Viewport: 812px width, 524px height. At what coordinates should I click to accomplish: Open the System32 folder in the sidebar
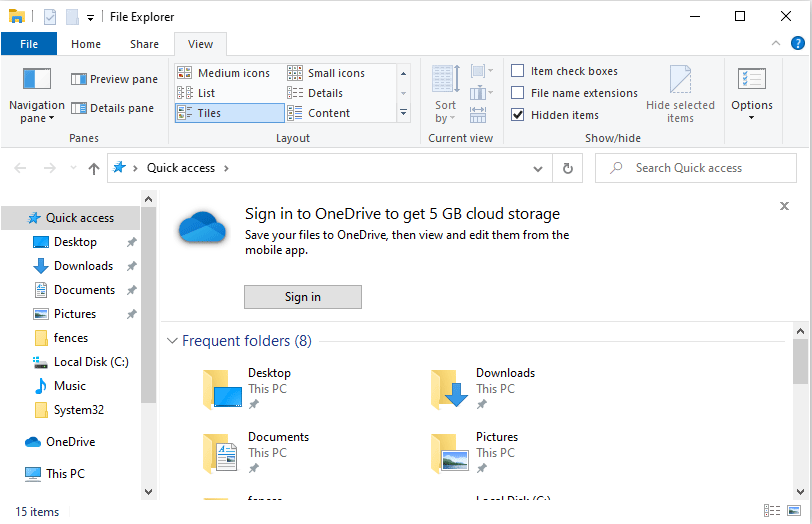click(x=69, y=410)
